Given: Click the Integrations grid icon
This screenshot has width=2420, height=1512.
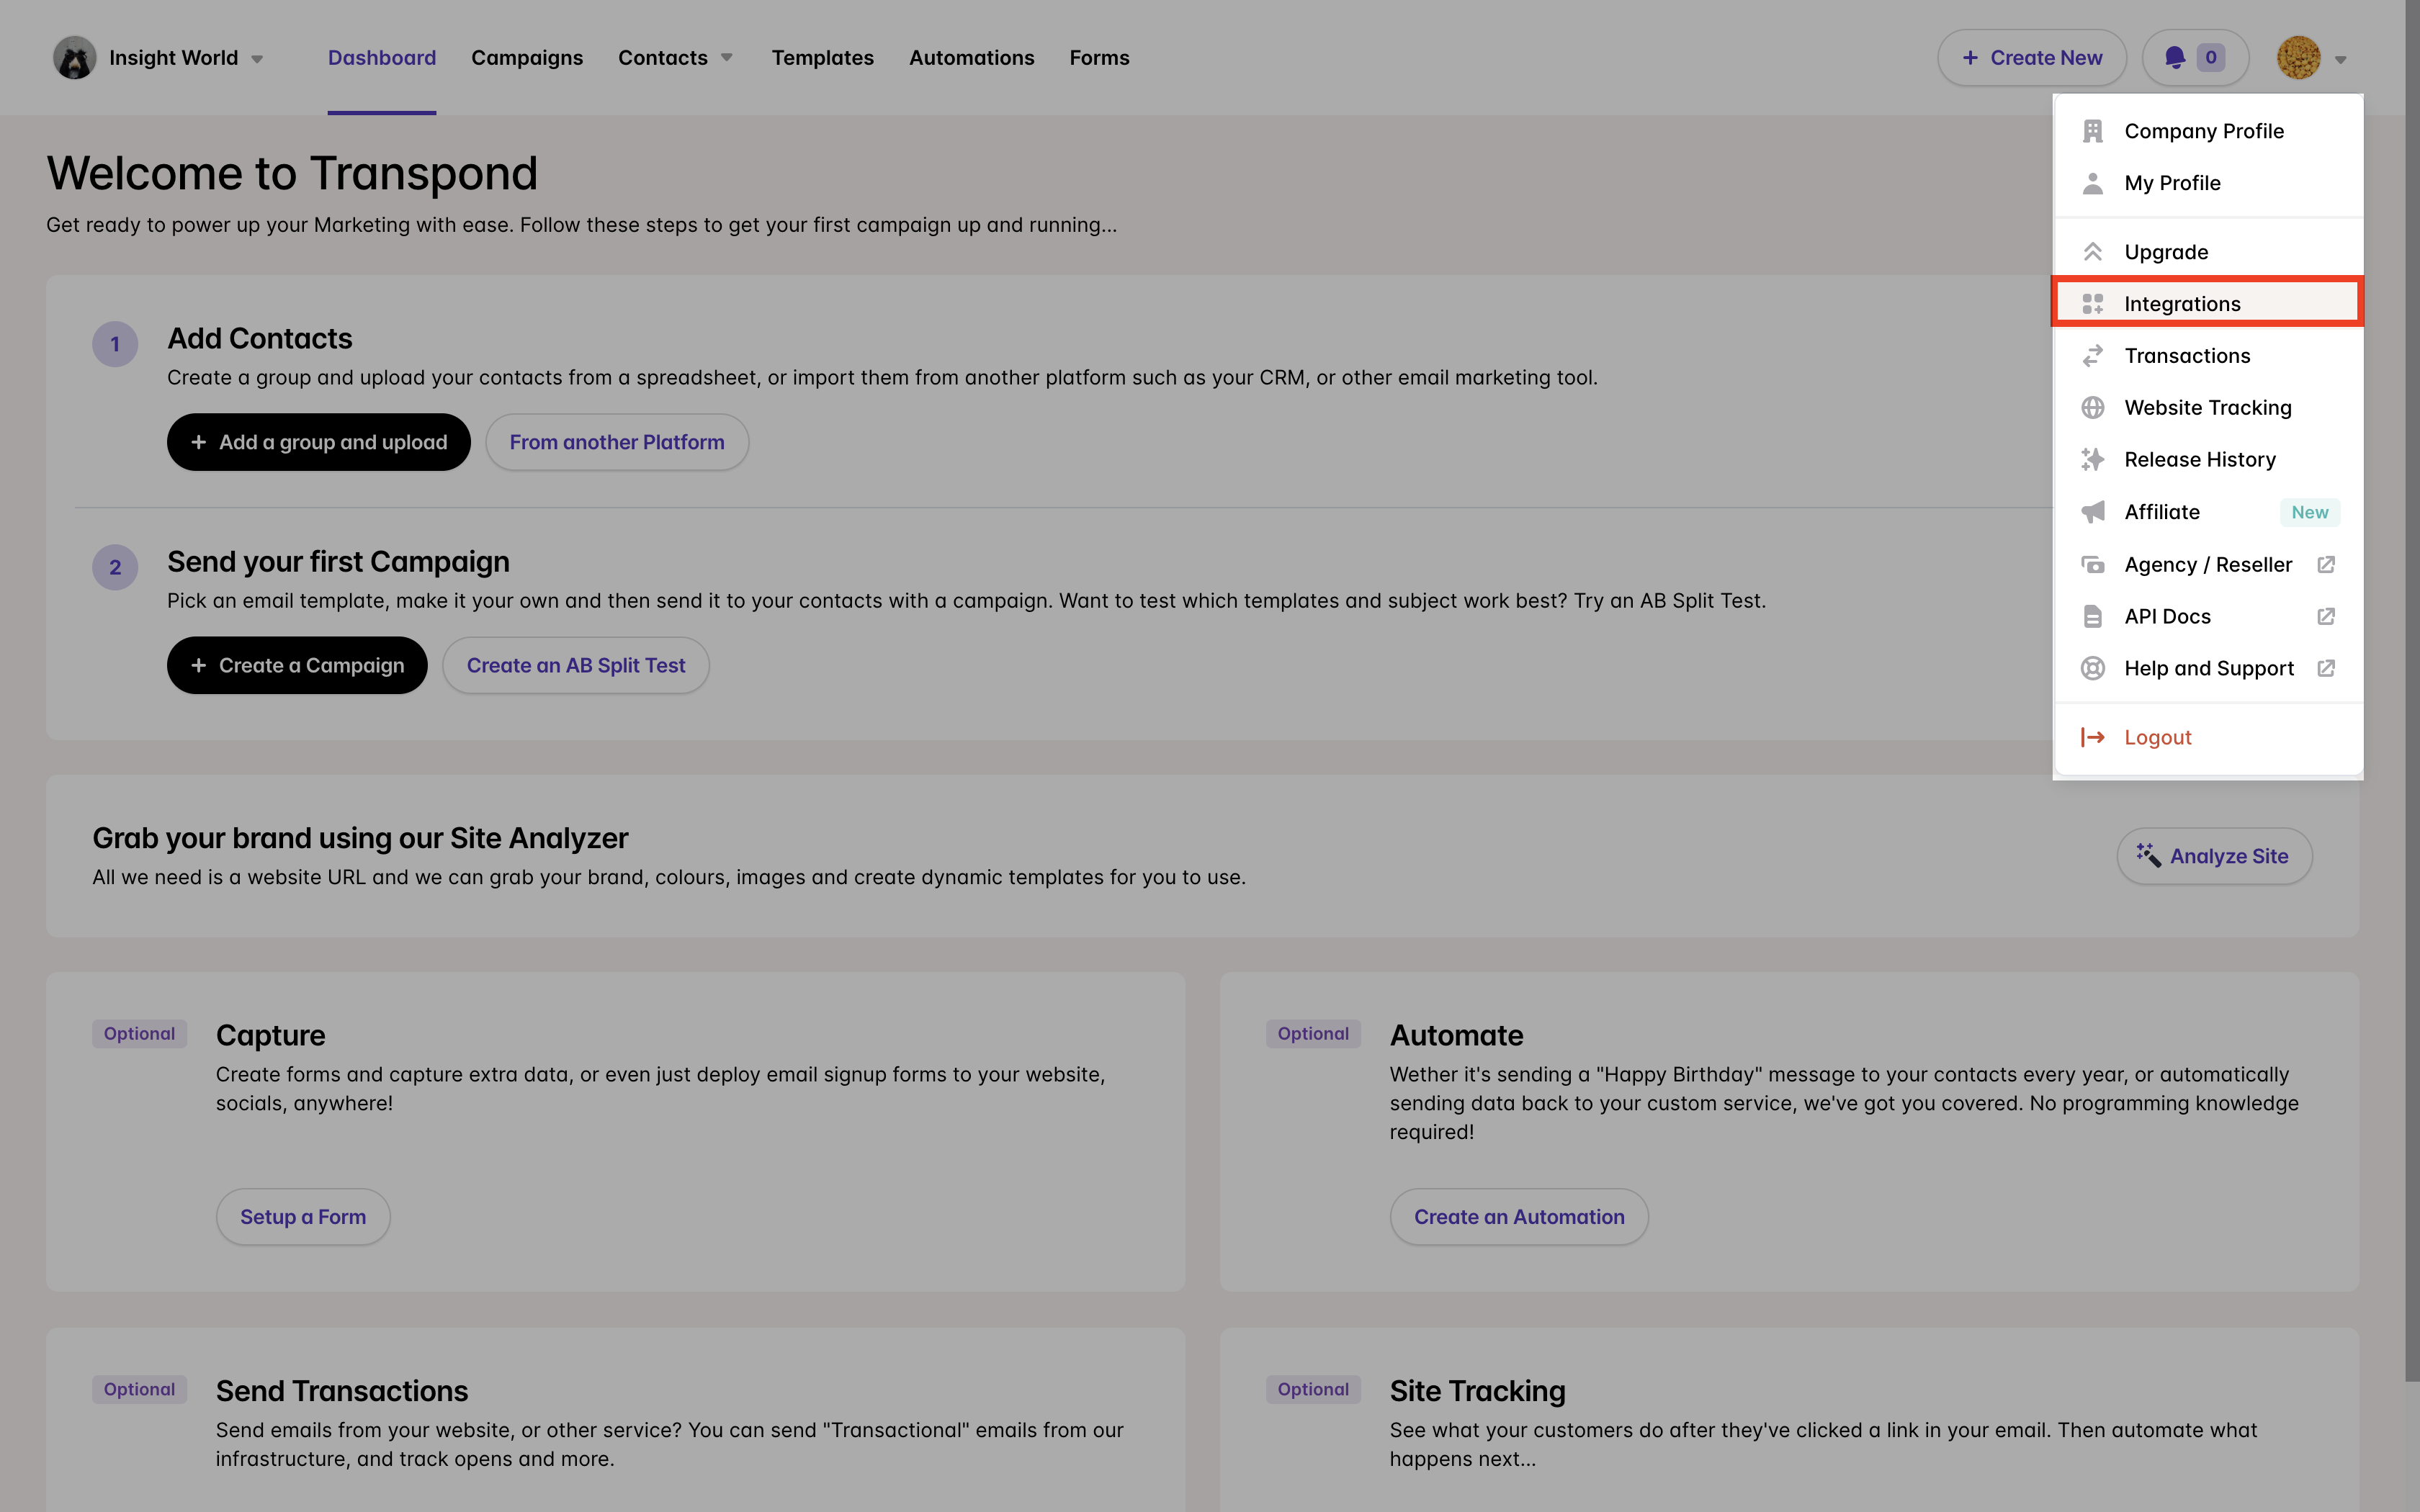Looking at the screenshot, I should pos(2092,304).
